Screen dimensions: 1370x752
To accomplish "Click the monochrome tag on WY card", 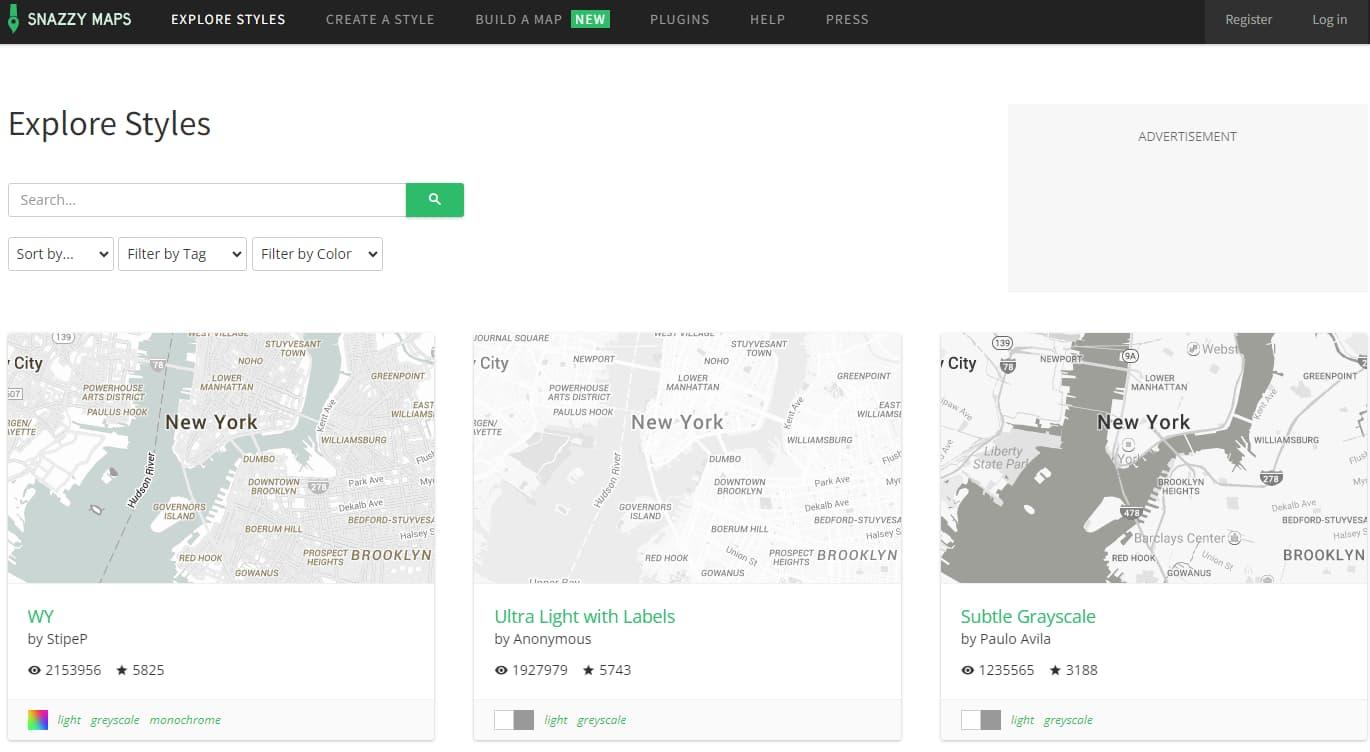I will click(x=185, y=720).
